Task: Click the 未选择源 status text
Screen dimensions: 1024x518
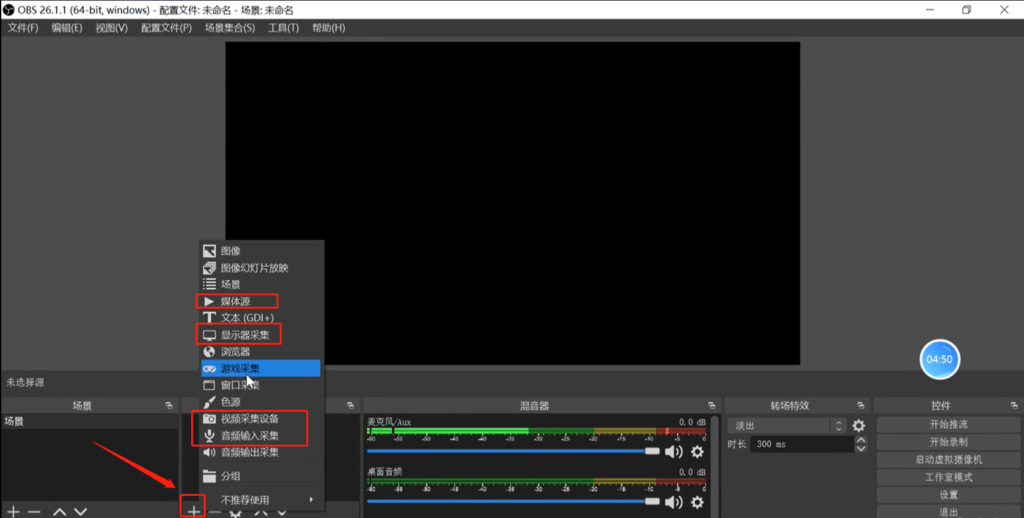Action: tap(25, 382)
